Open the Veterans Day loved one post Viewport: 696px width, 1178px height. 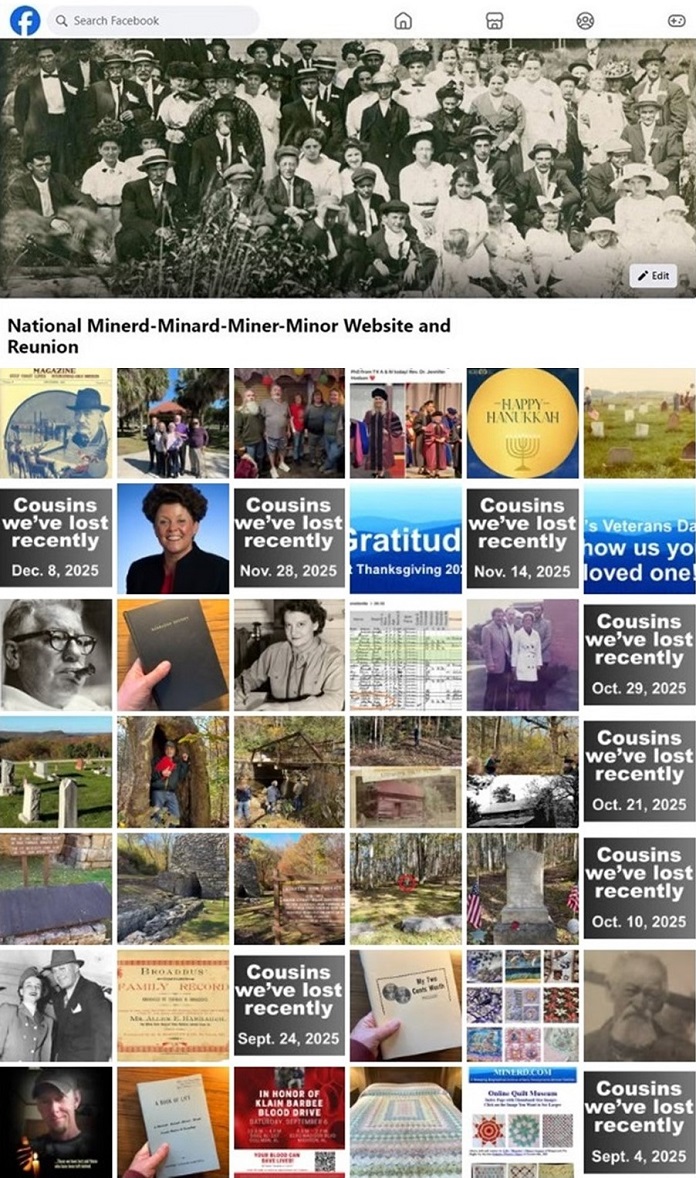point(639,538)
